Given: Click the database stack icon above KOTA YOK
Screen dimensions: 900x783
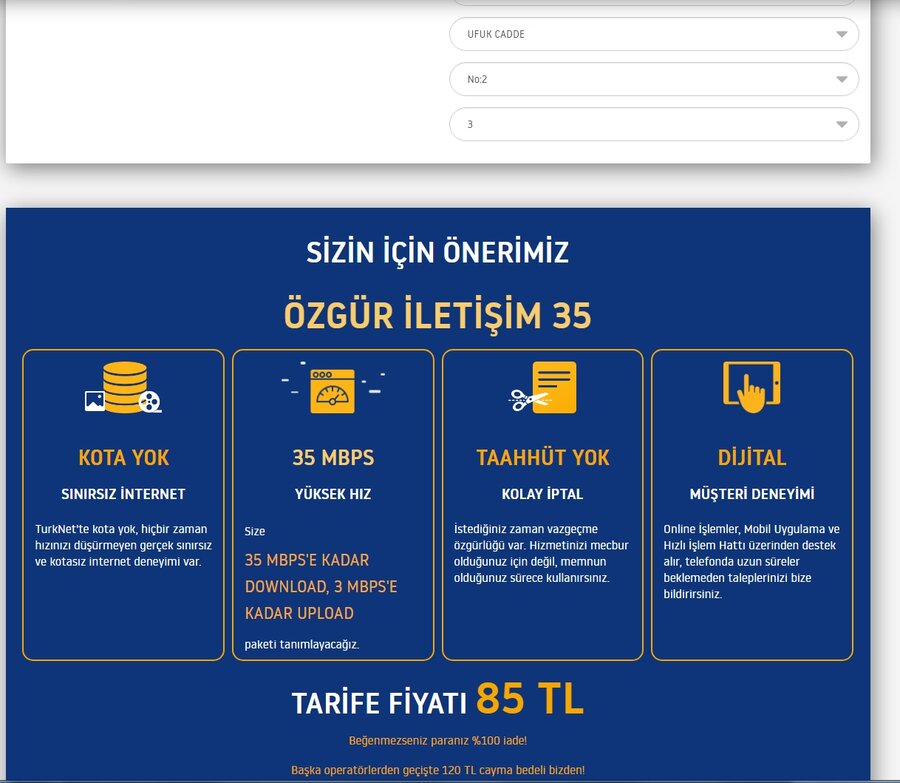Looking at the screenshot, I should [125, 387].
